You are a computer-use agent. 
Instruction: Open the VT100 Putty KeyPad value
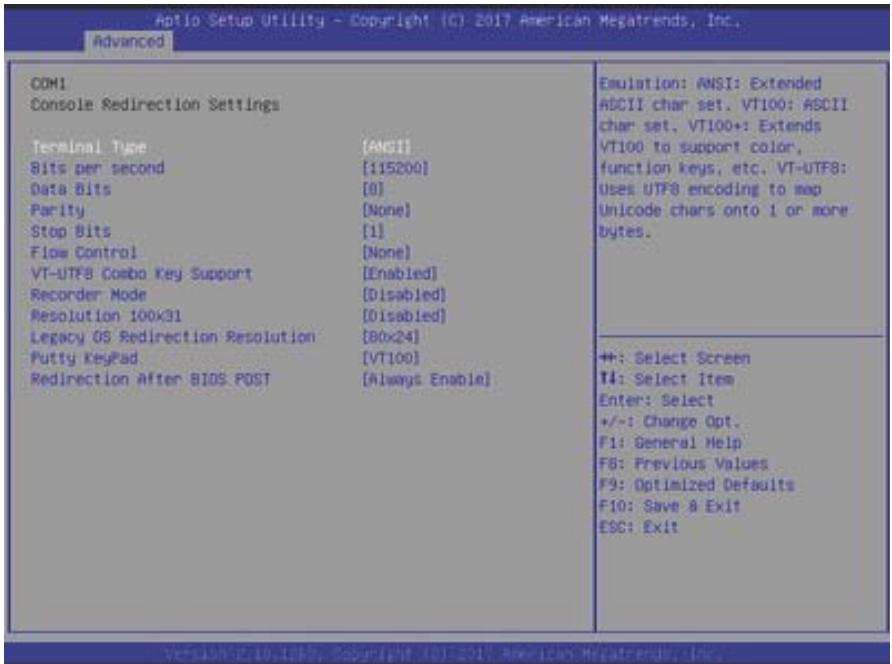pyautogui.click(x=391, y=358)
